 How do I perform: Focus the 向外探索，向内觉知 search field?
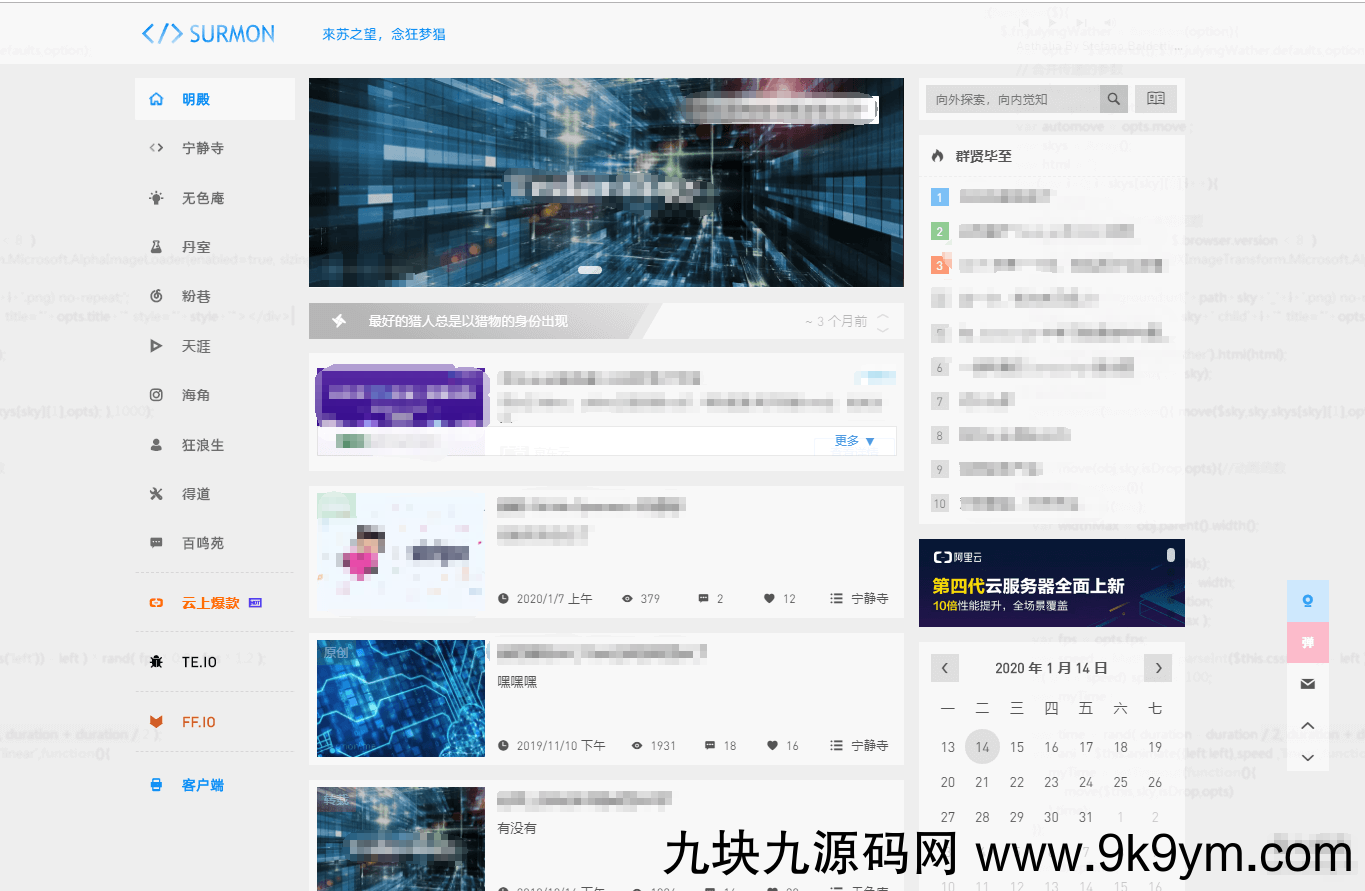point(1013,99)
